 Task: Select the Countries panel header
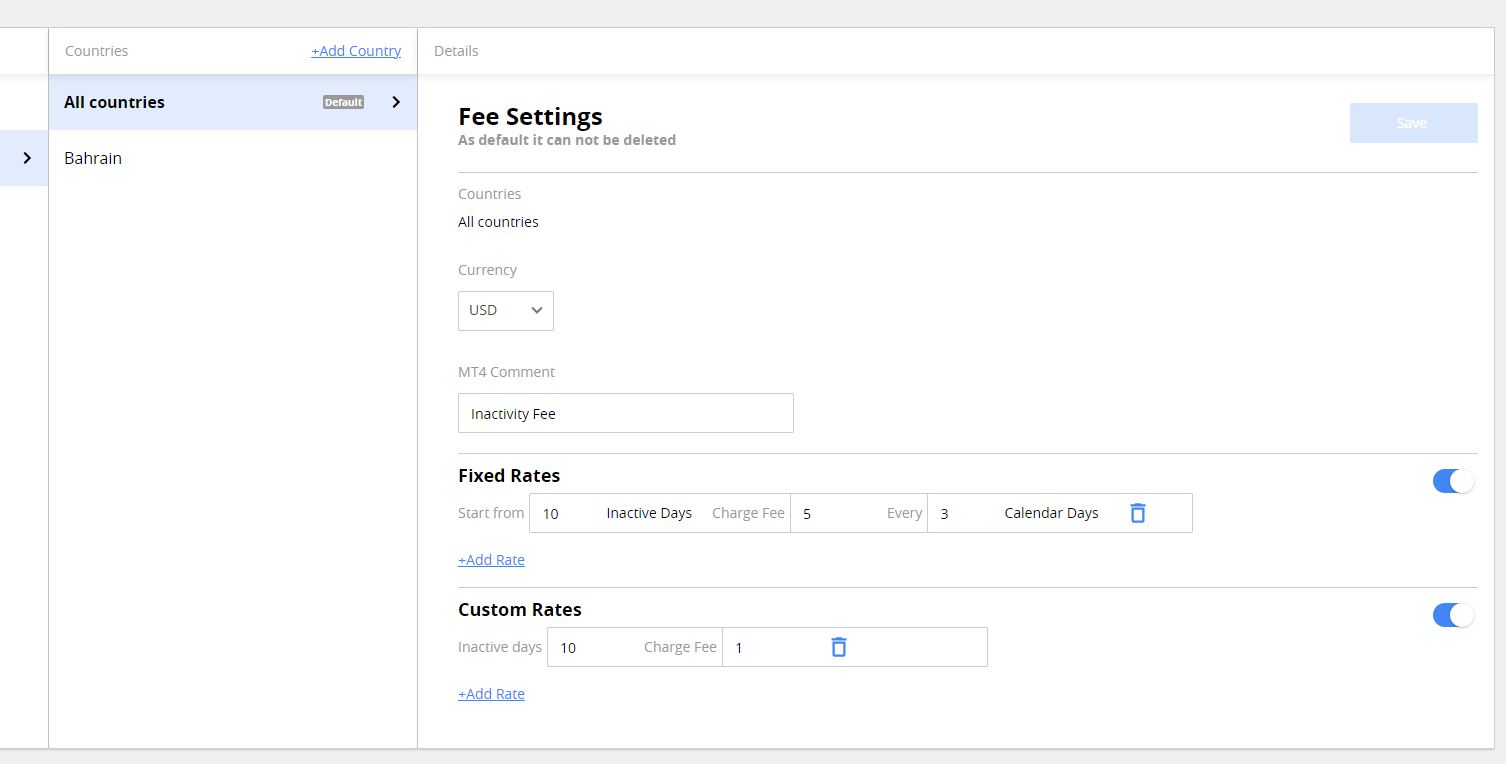(x=96, y=50)
